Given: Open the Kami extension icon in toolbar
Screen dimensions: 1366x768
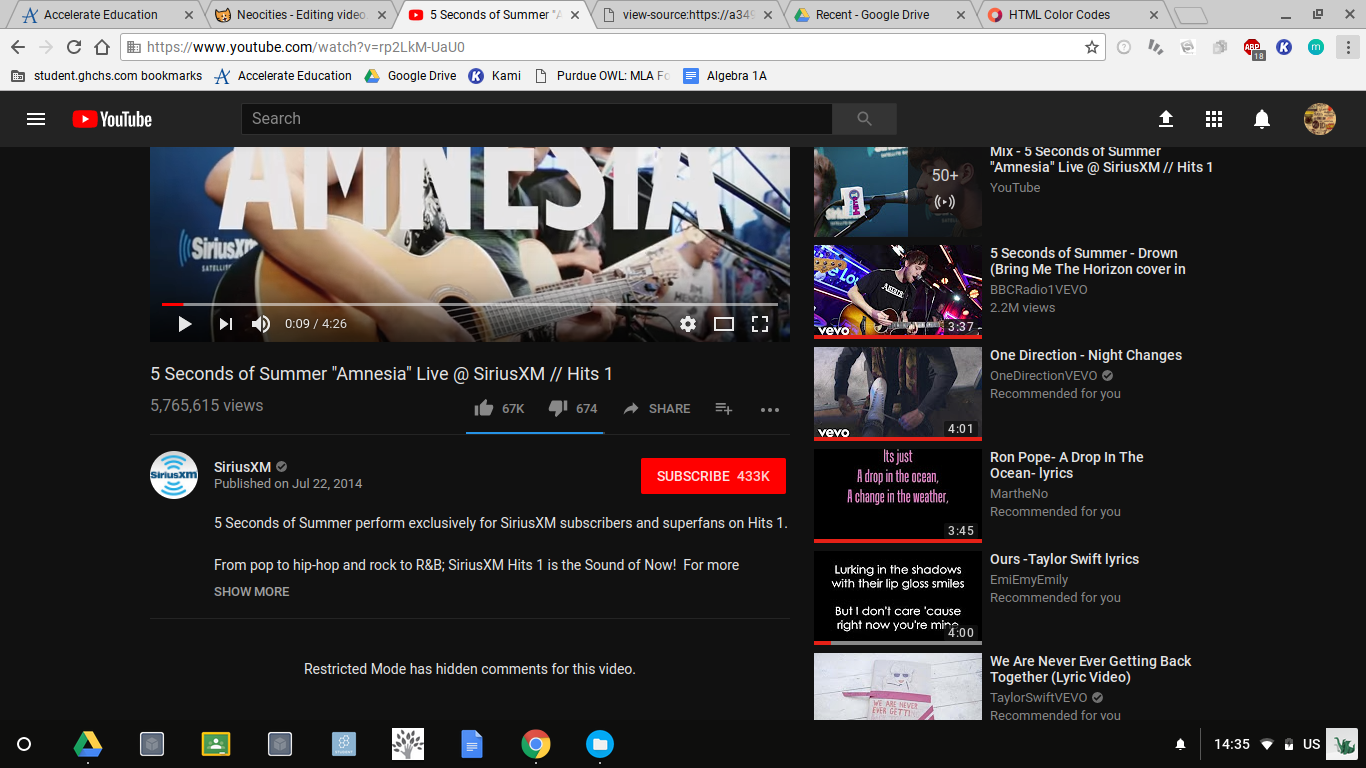Looking at the screenshot, I should (1284, 47).
